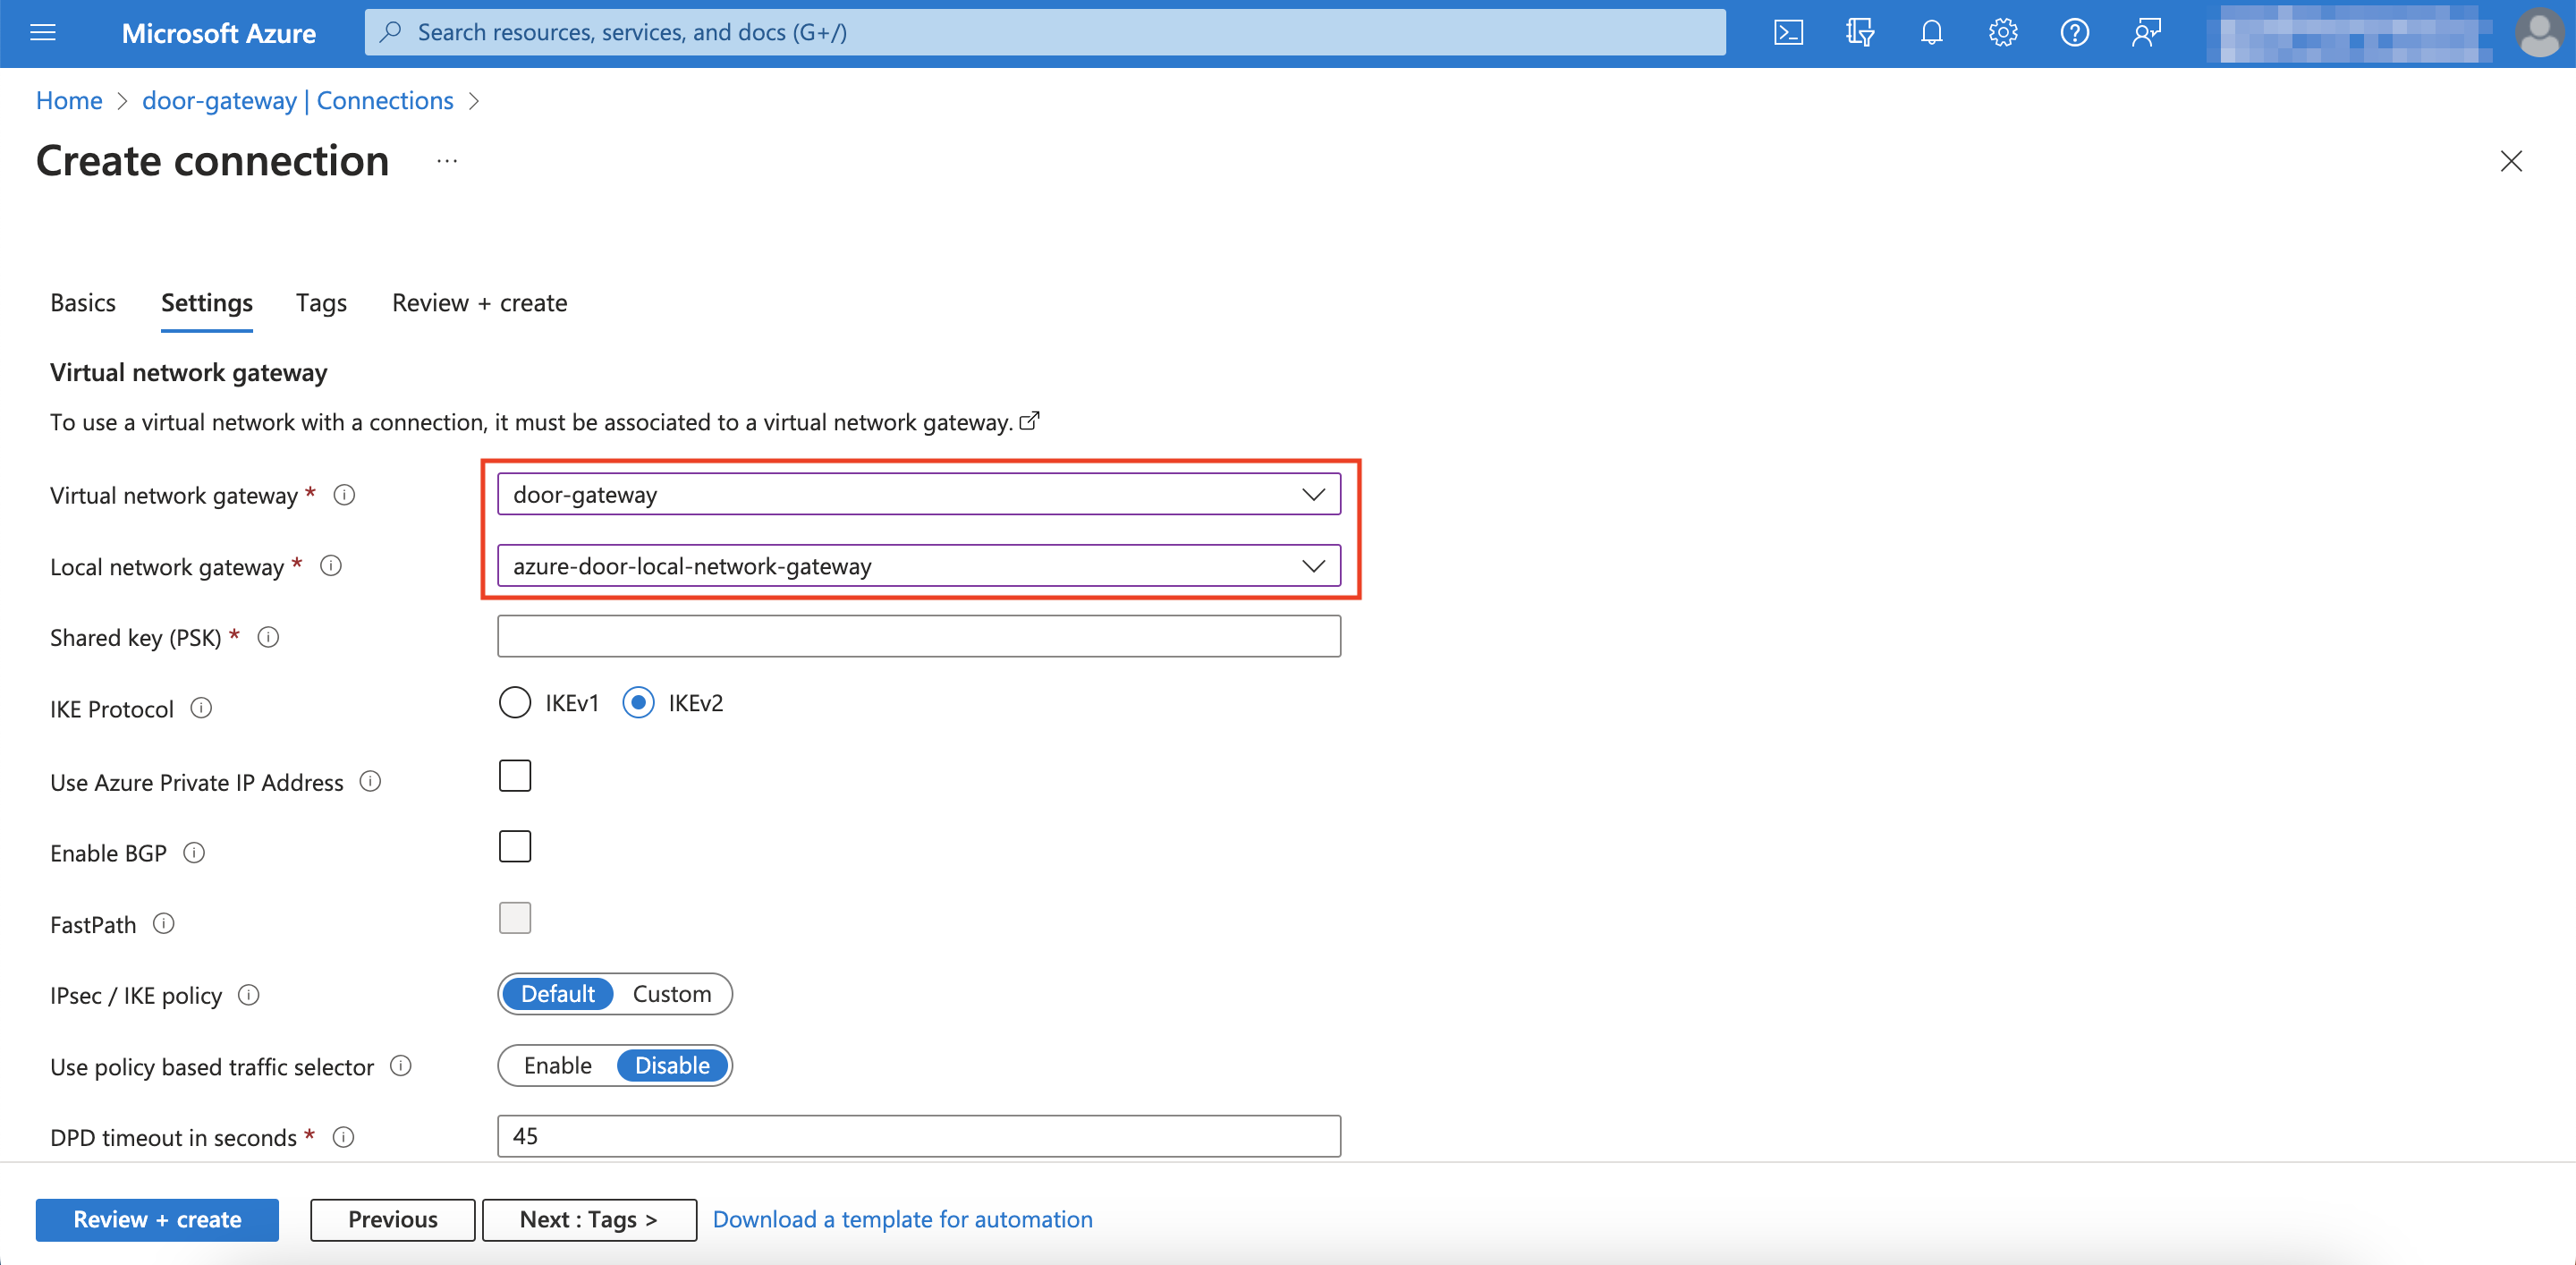Navigate to door-gateway Connections breadcrumb
The width and height of the screenshot is (2576, 1265).
297,100
